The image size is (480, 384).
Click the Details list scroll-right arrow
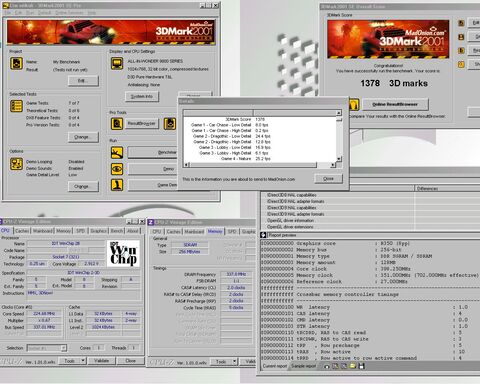(333, 165)
